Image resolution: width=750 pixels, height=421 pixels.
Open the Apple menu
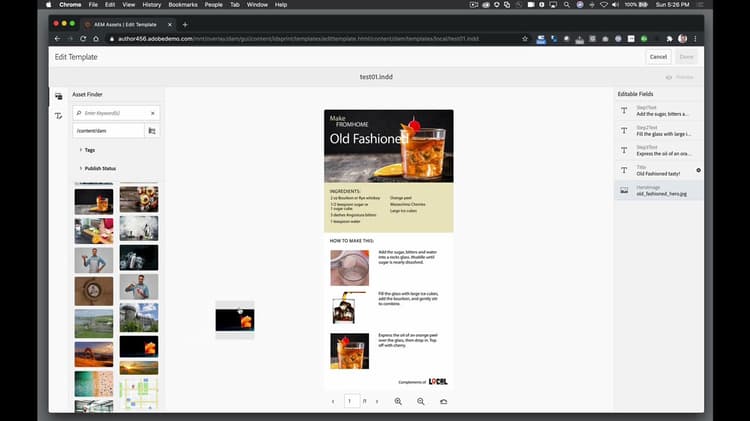point(48,5)
